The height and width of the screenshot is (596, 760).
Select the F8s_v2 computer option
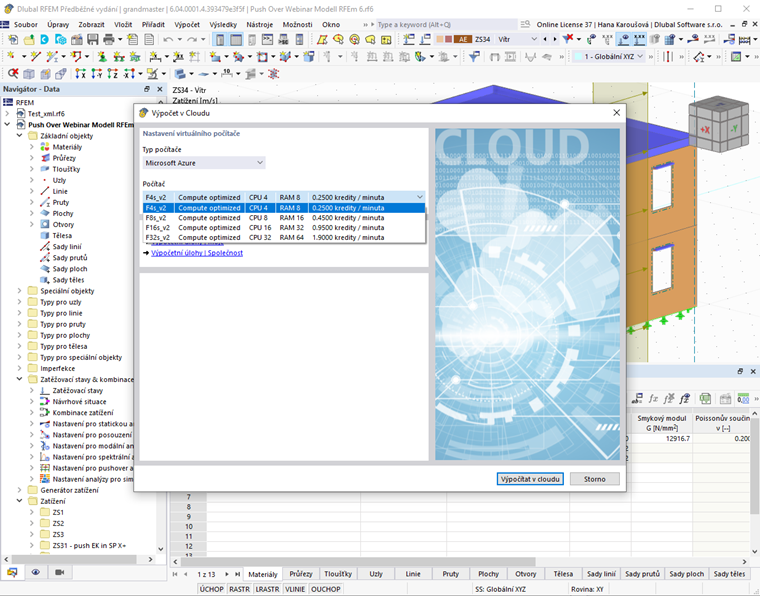click(x=284, y=218)
